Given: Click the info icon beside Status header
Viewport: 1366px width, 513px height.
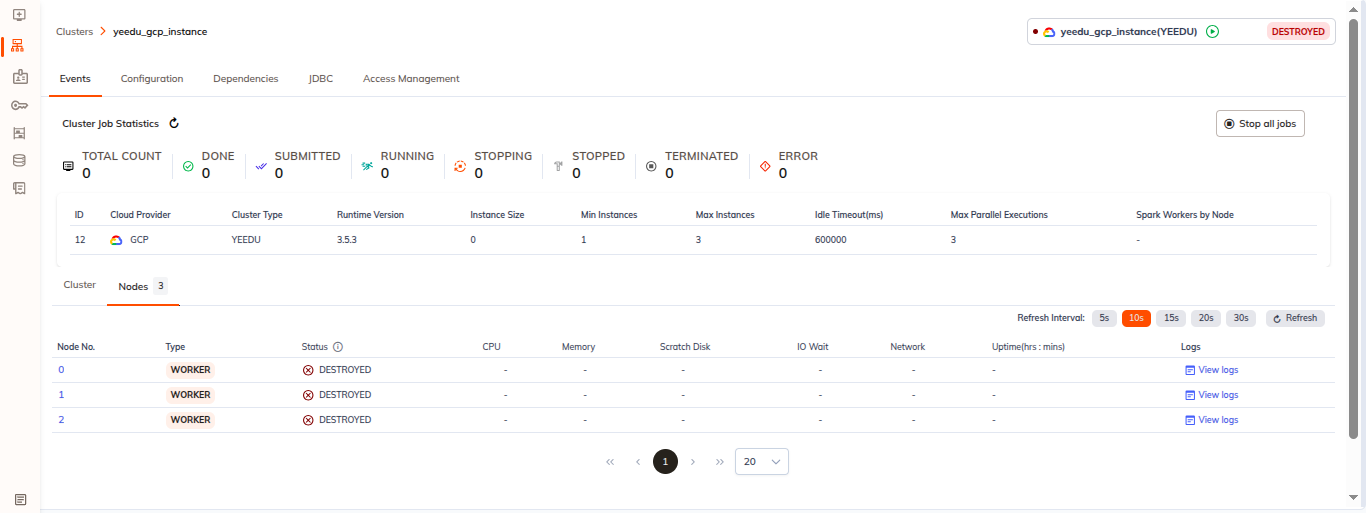Looking at the screenshot, I should [338, 347].
